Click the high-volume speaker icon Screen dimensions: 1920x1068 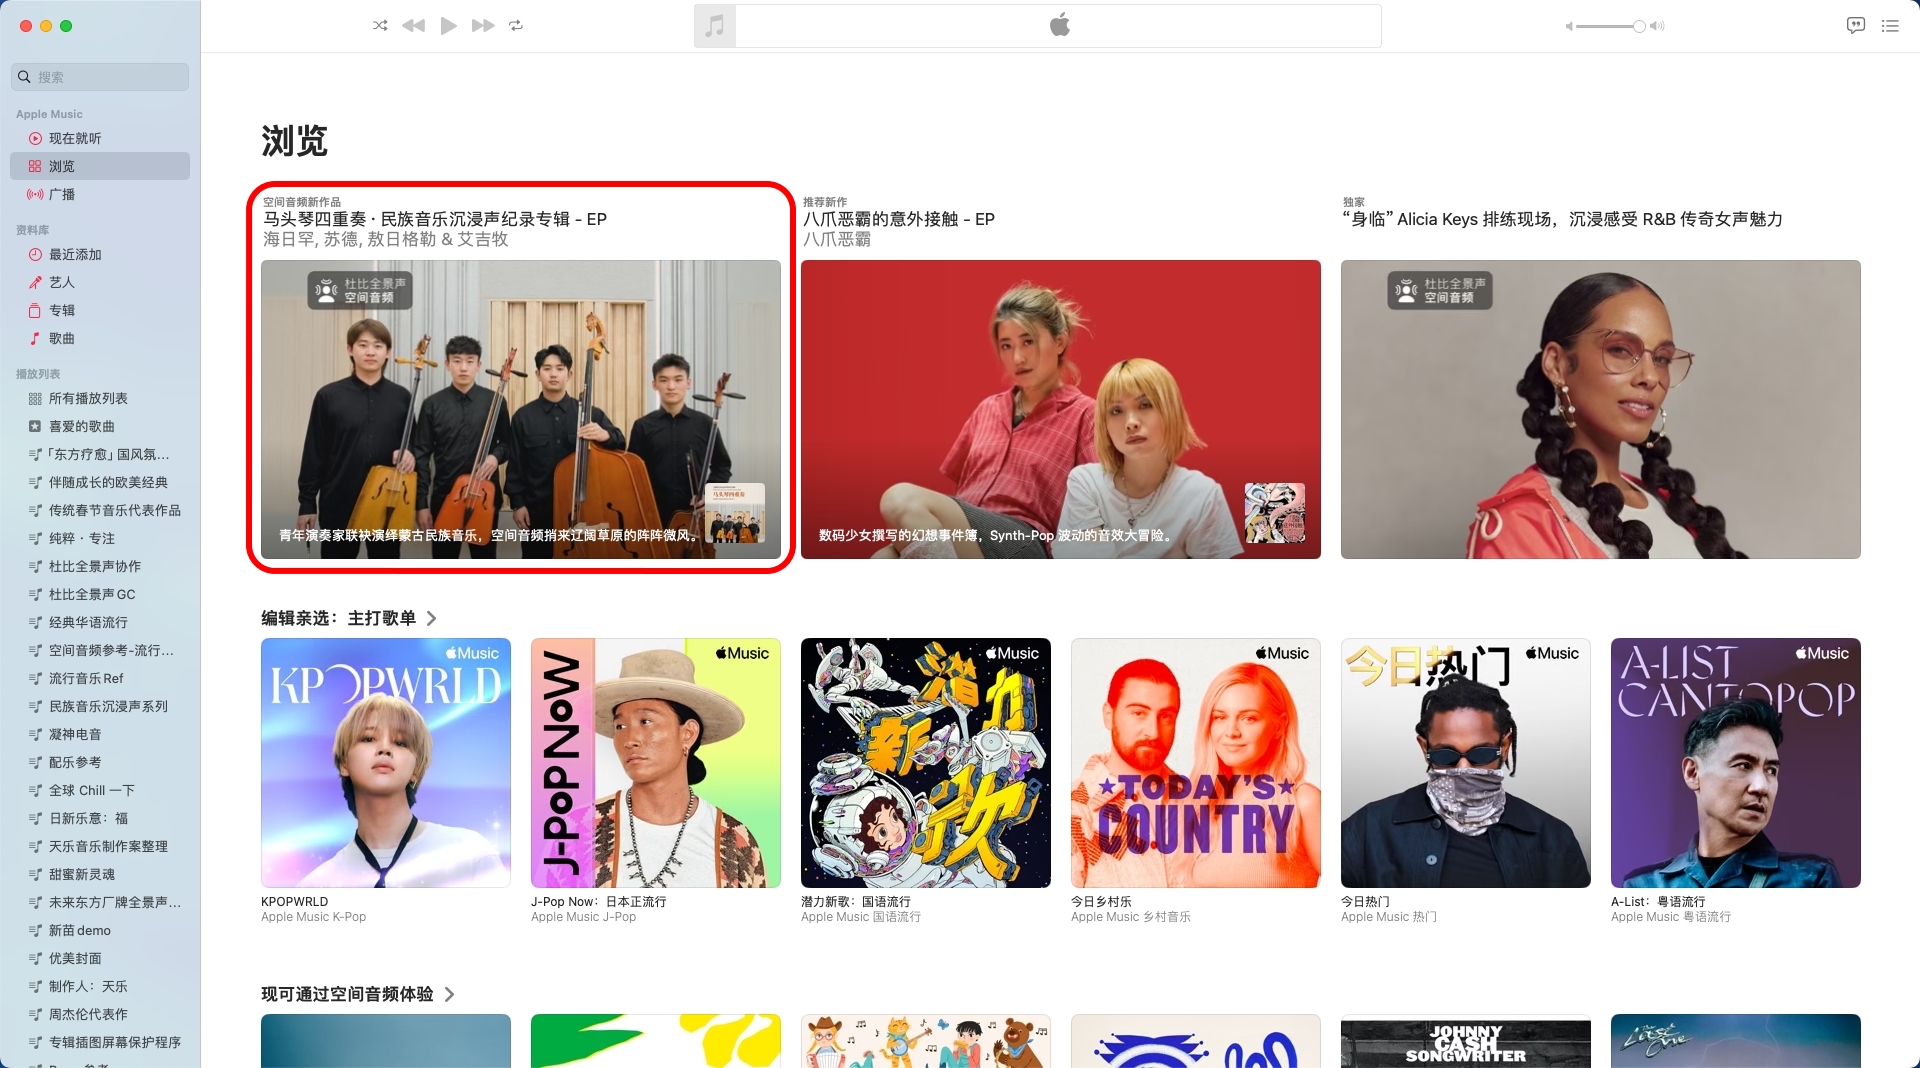coord(1657,26)
